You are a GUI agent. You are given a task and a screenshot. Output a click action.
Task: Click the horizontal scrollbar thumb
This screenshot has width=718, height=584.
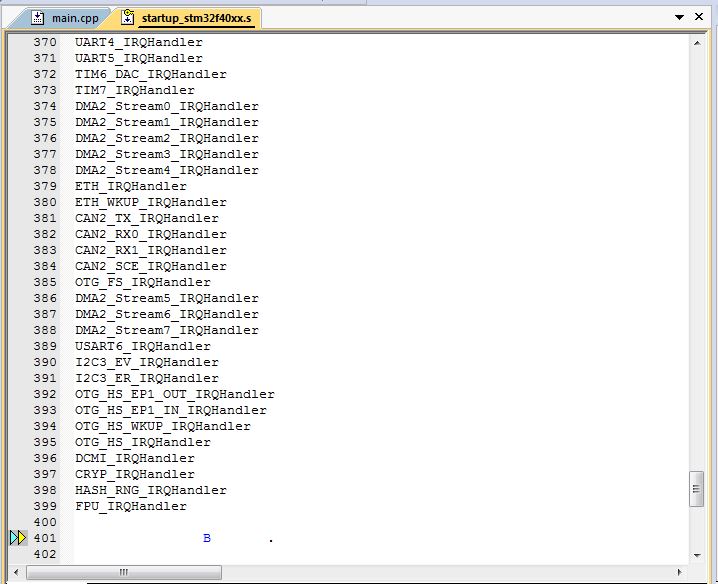point(124,572)
